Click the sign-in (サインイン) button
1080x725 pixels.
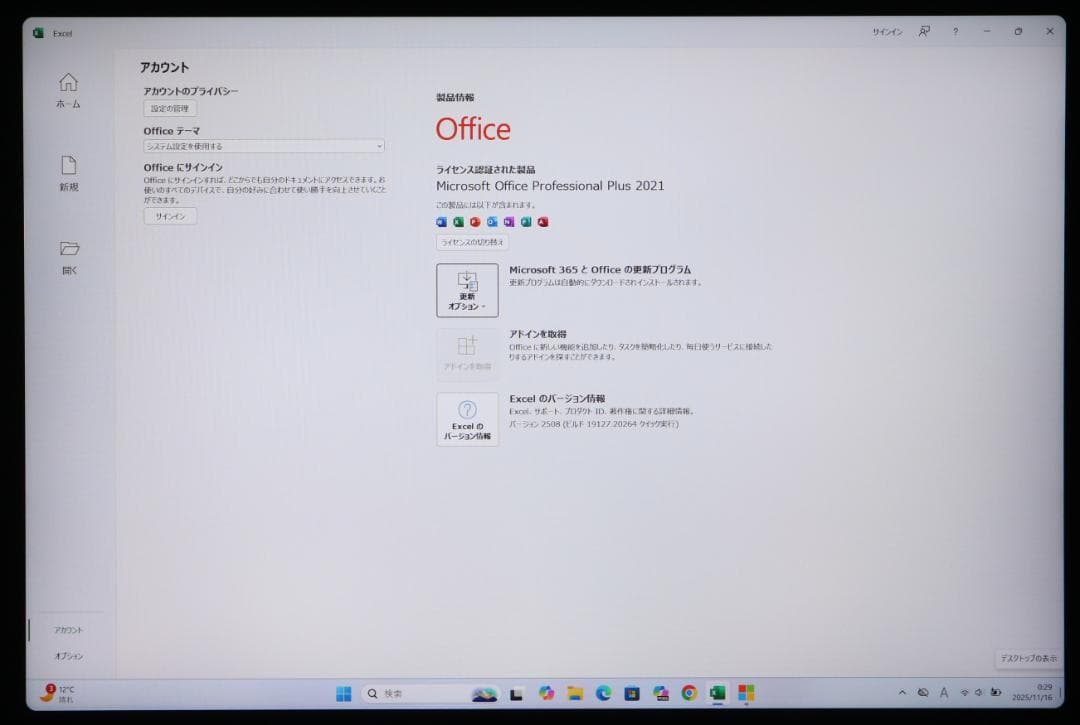170,216
